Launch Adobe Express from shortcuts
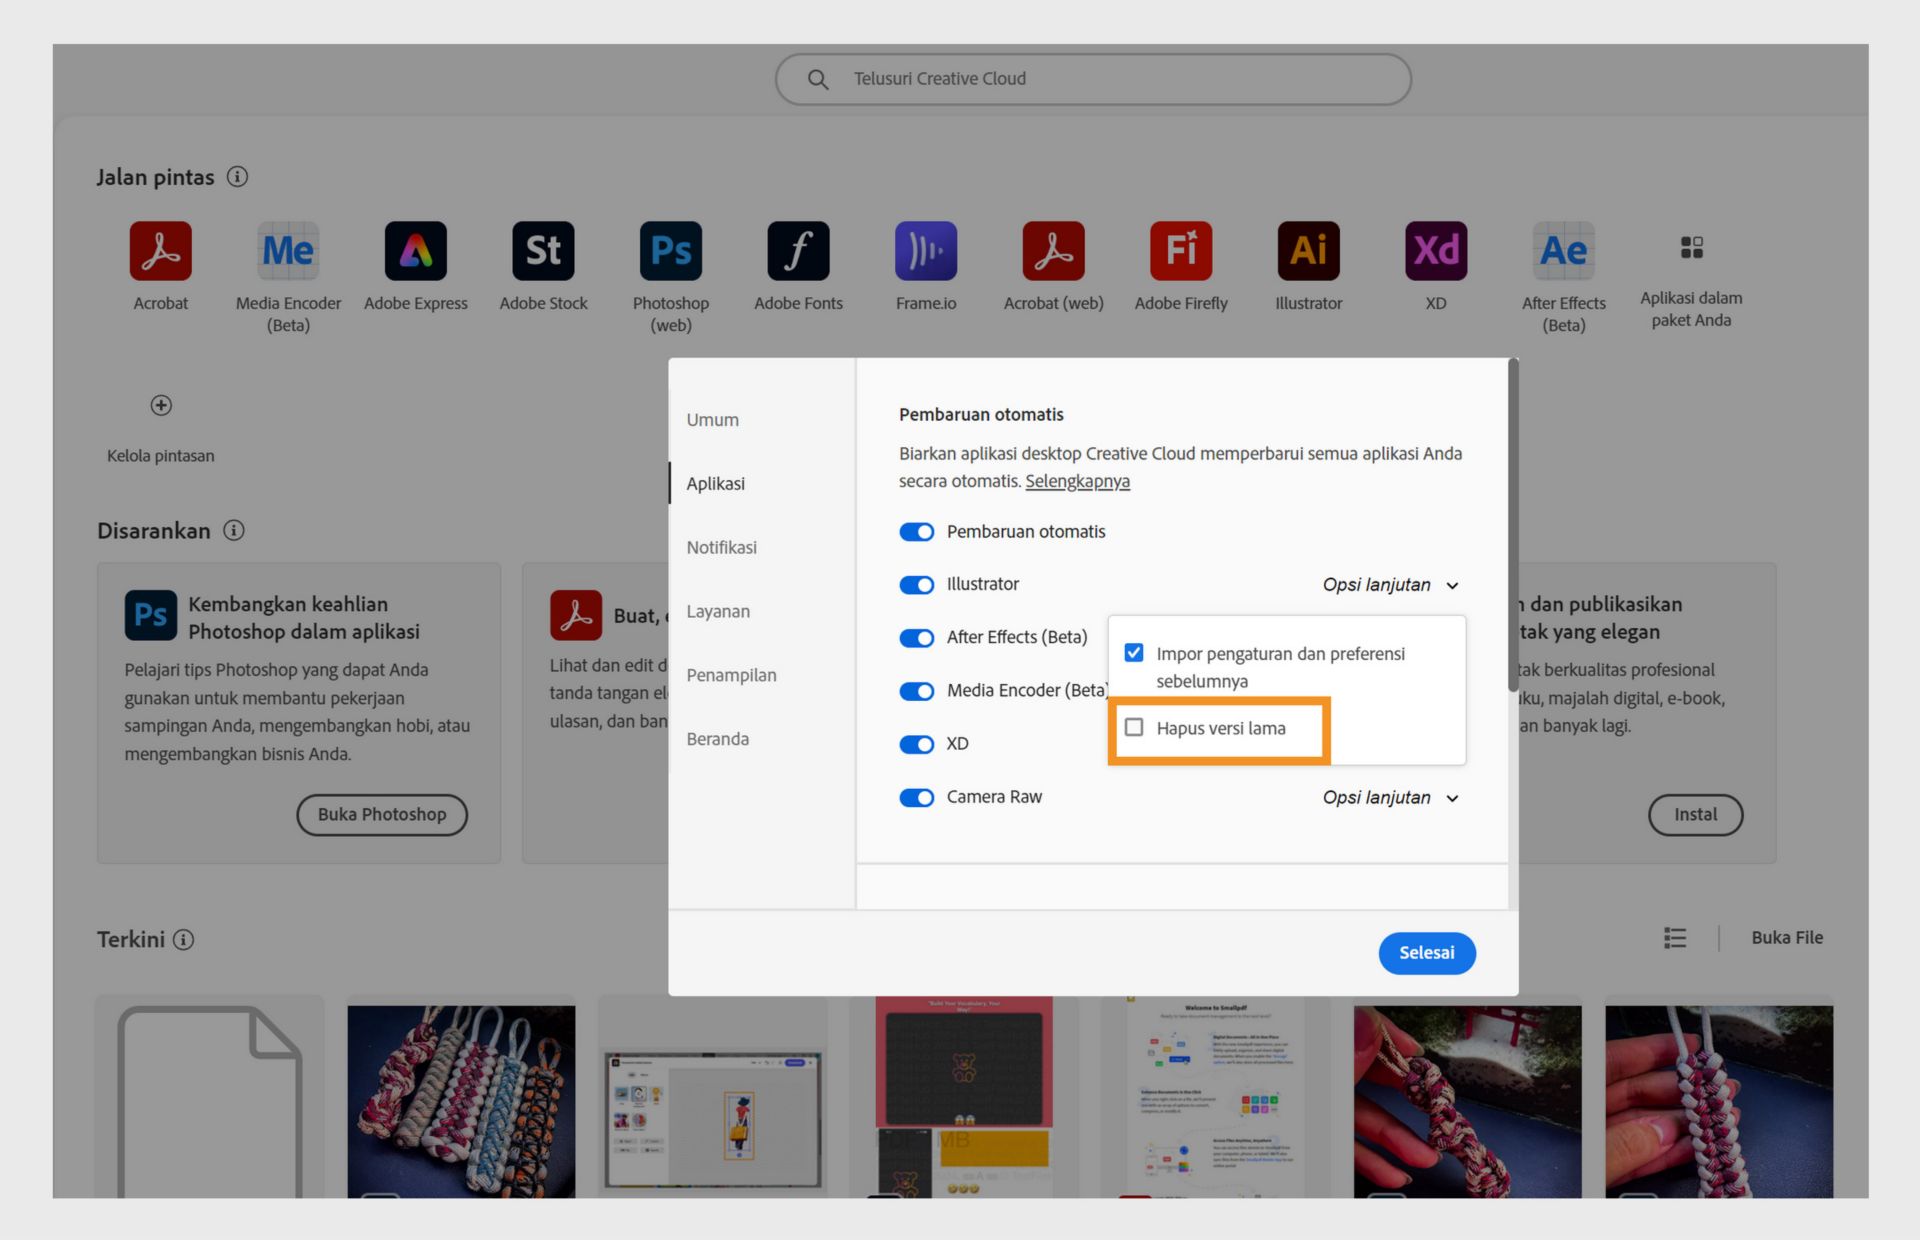1920x1240 pixels. pos(415,251)
